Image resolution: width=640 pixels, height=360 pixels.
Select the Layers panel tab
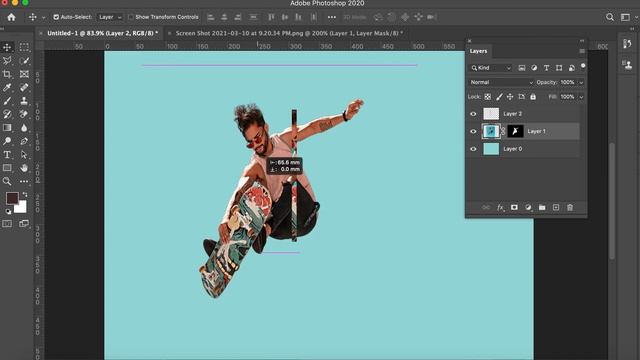click(478, 51)
